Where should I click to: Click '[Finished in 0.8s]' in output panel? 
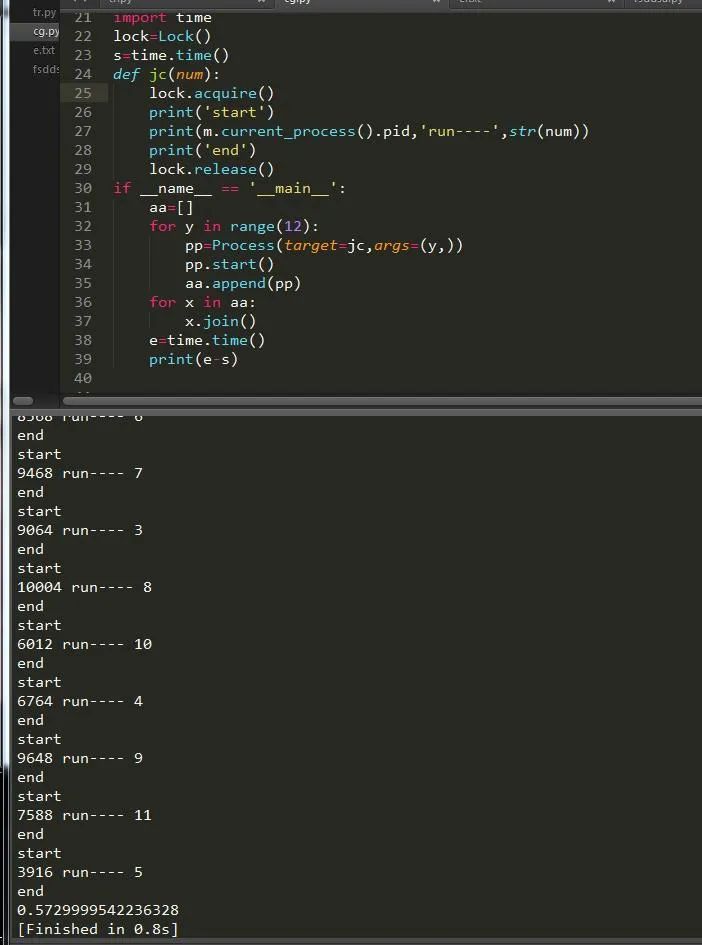tap(98, 929)
